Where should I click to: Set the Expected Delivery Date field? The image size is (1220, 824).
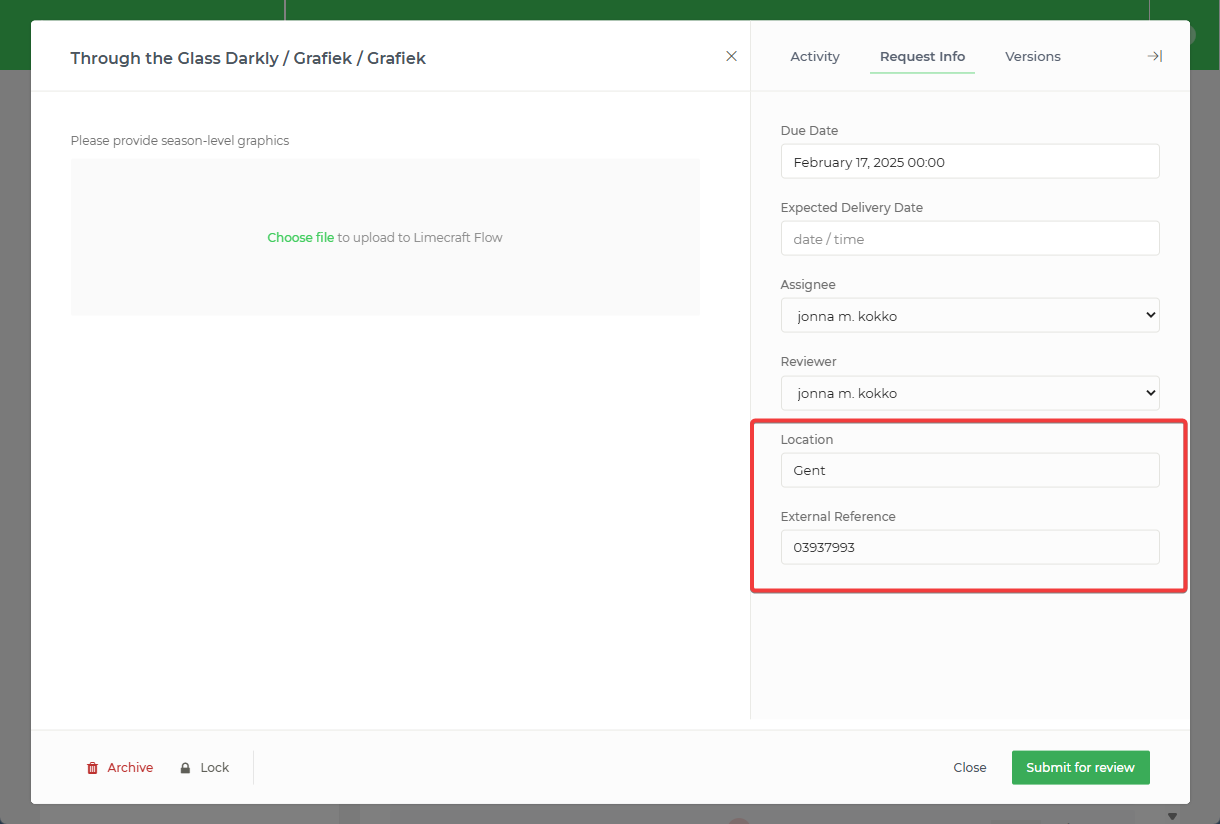coord(970,238)
